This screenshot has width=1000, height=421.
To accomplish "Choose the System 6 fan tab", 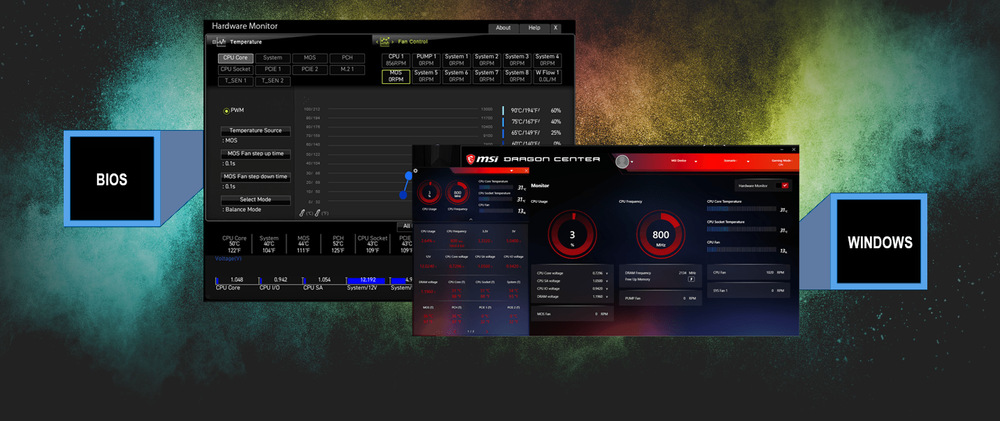I will pos(456,77).
